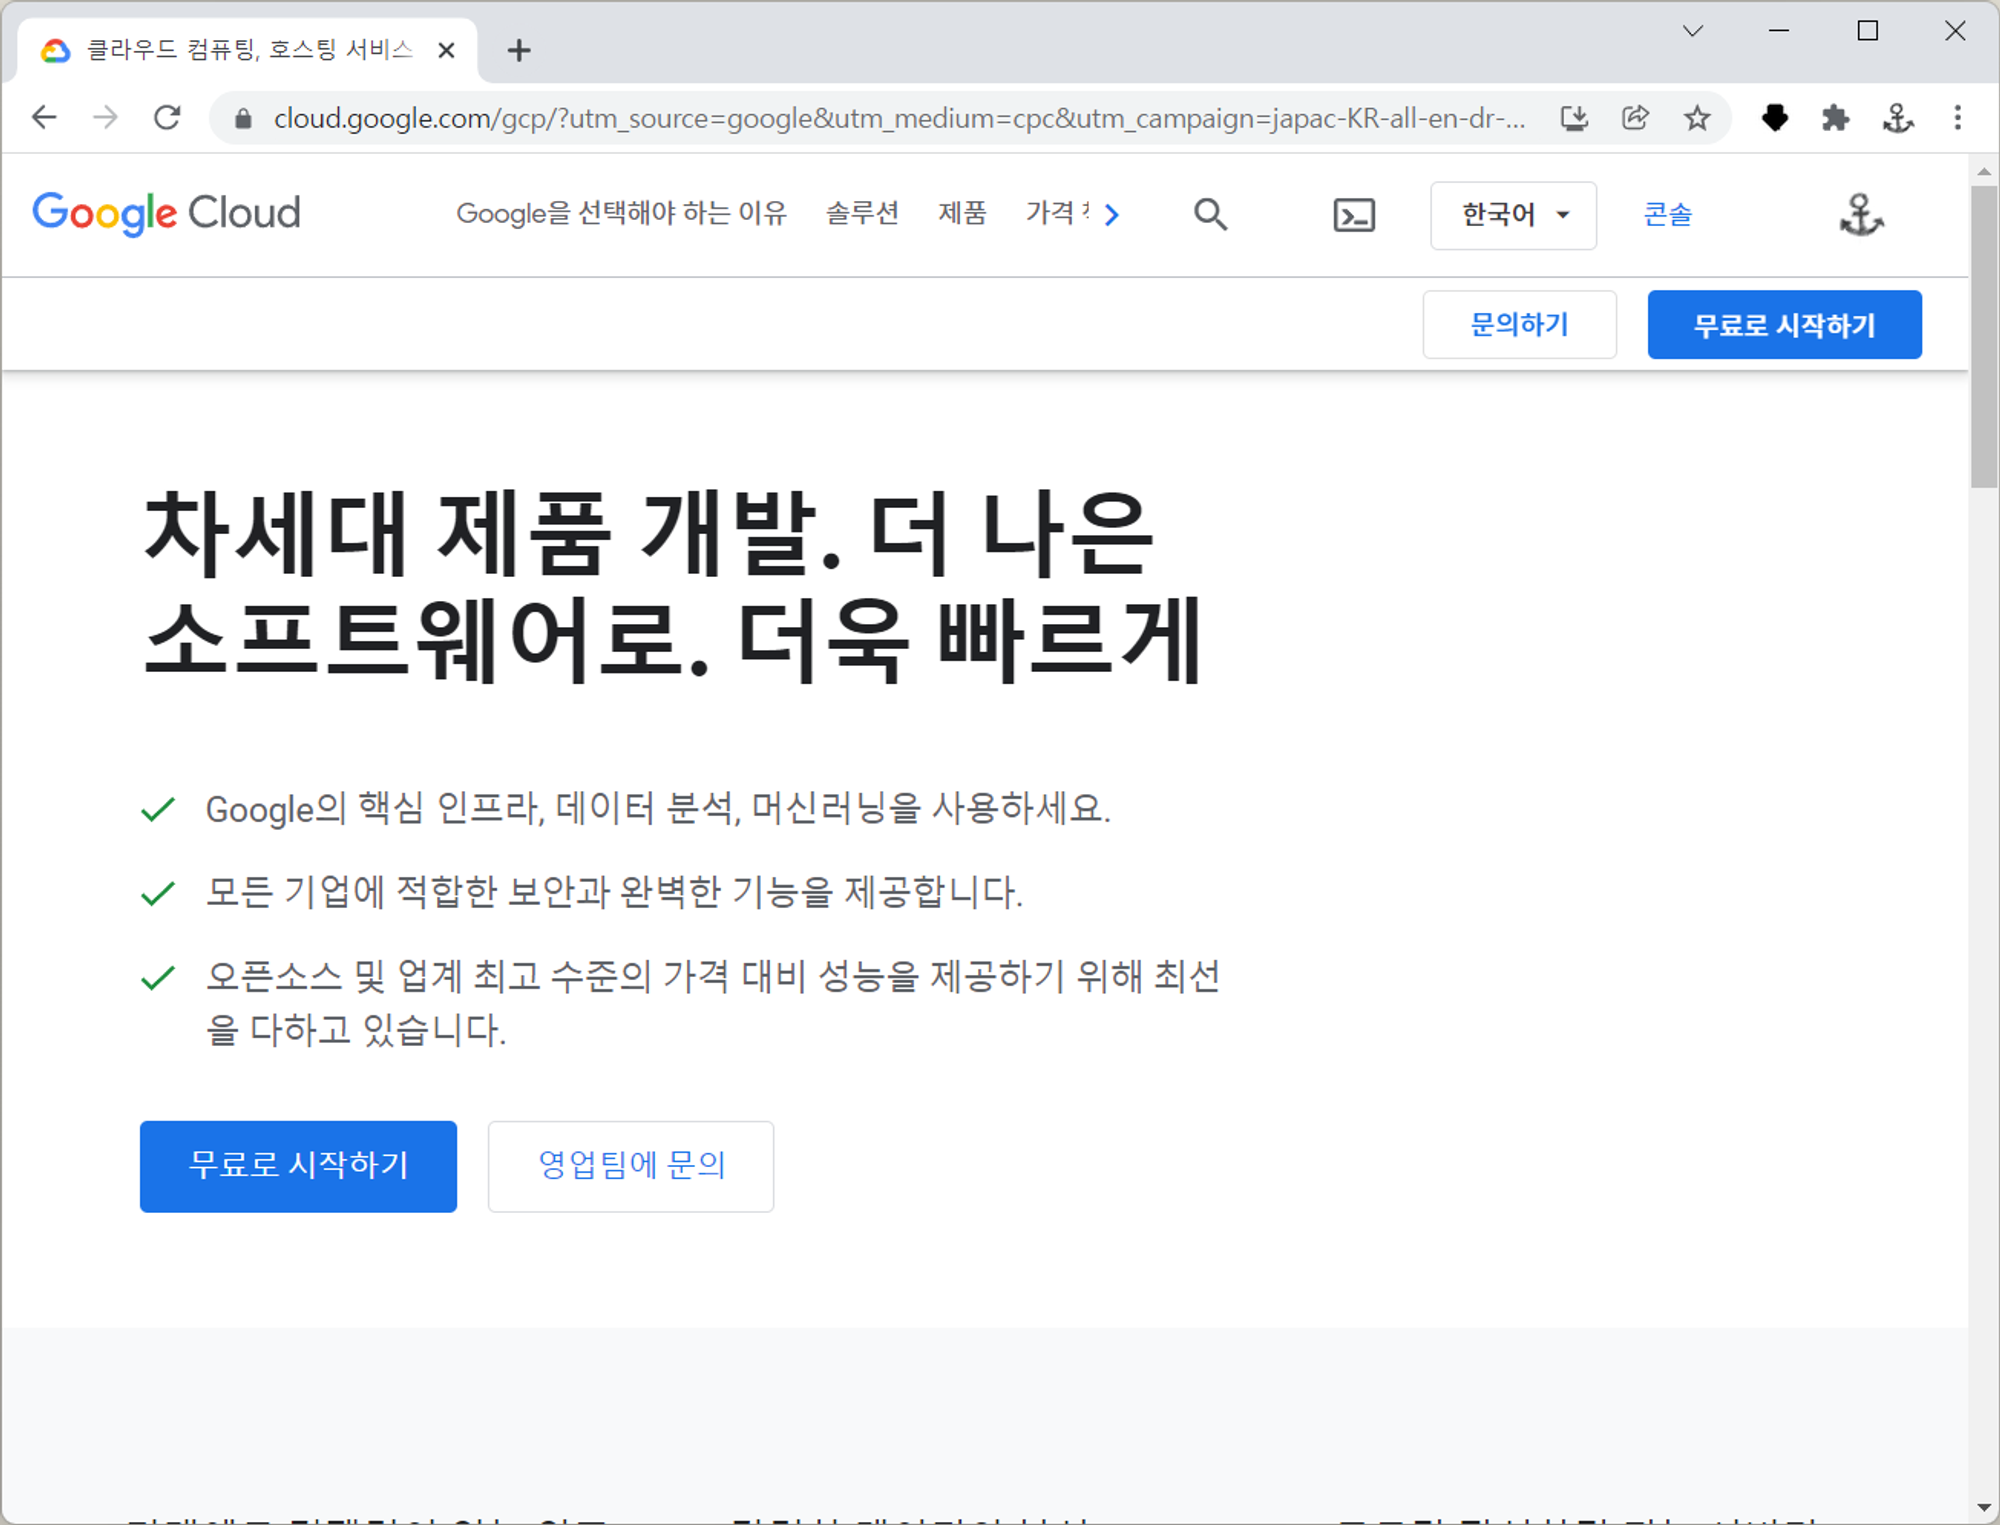This screenshot has width=2000, height=1525.
Task: Open the black shield extension icon
Action: tap(1775, 118)
